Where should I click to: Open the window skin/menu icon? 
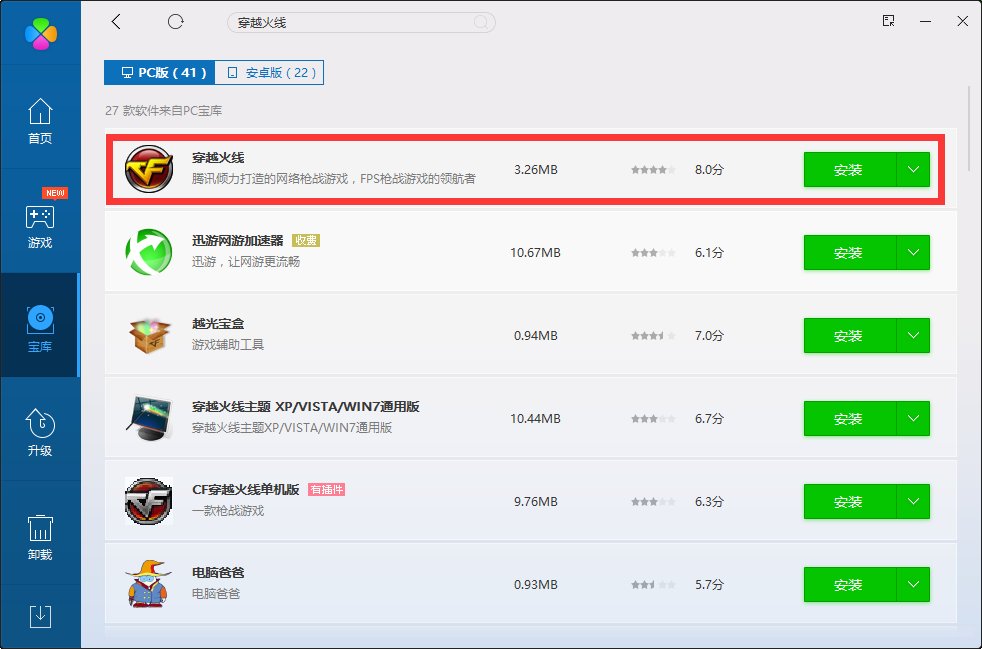[x=888, y=21]
